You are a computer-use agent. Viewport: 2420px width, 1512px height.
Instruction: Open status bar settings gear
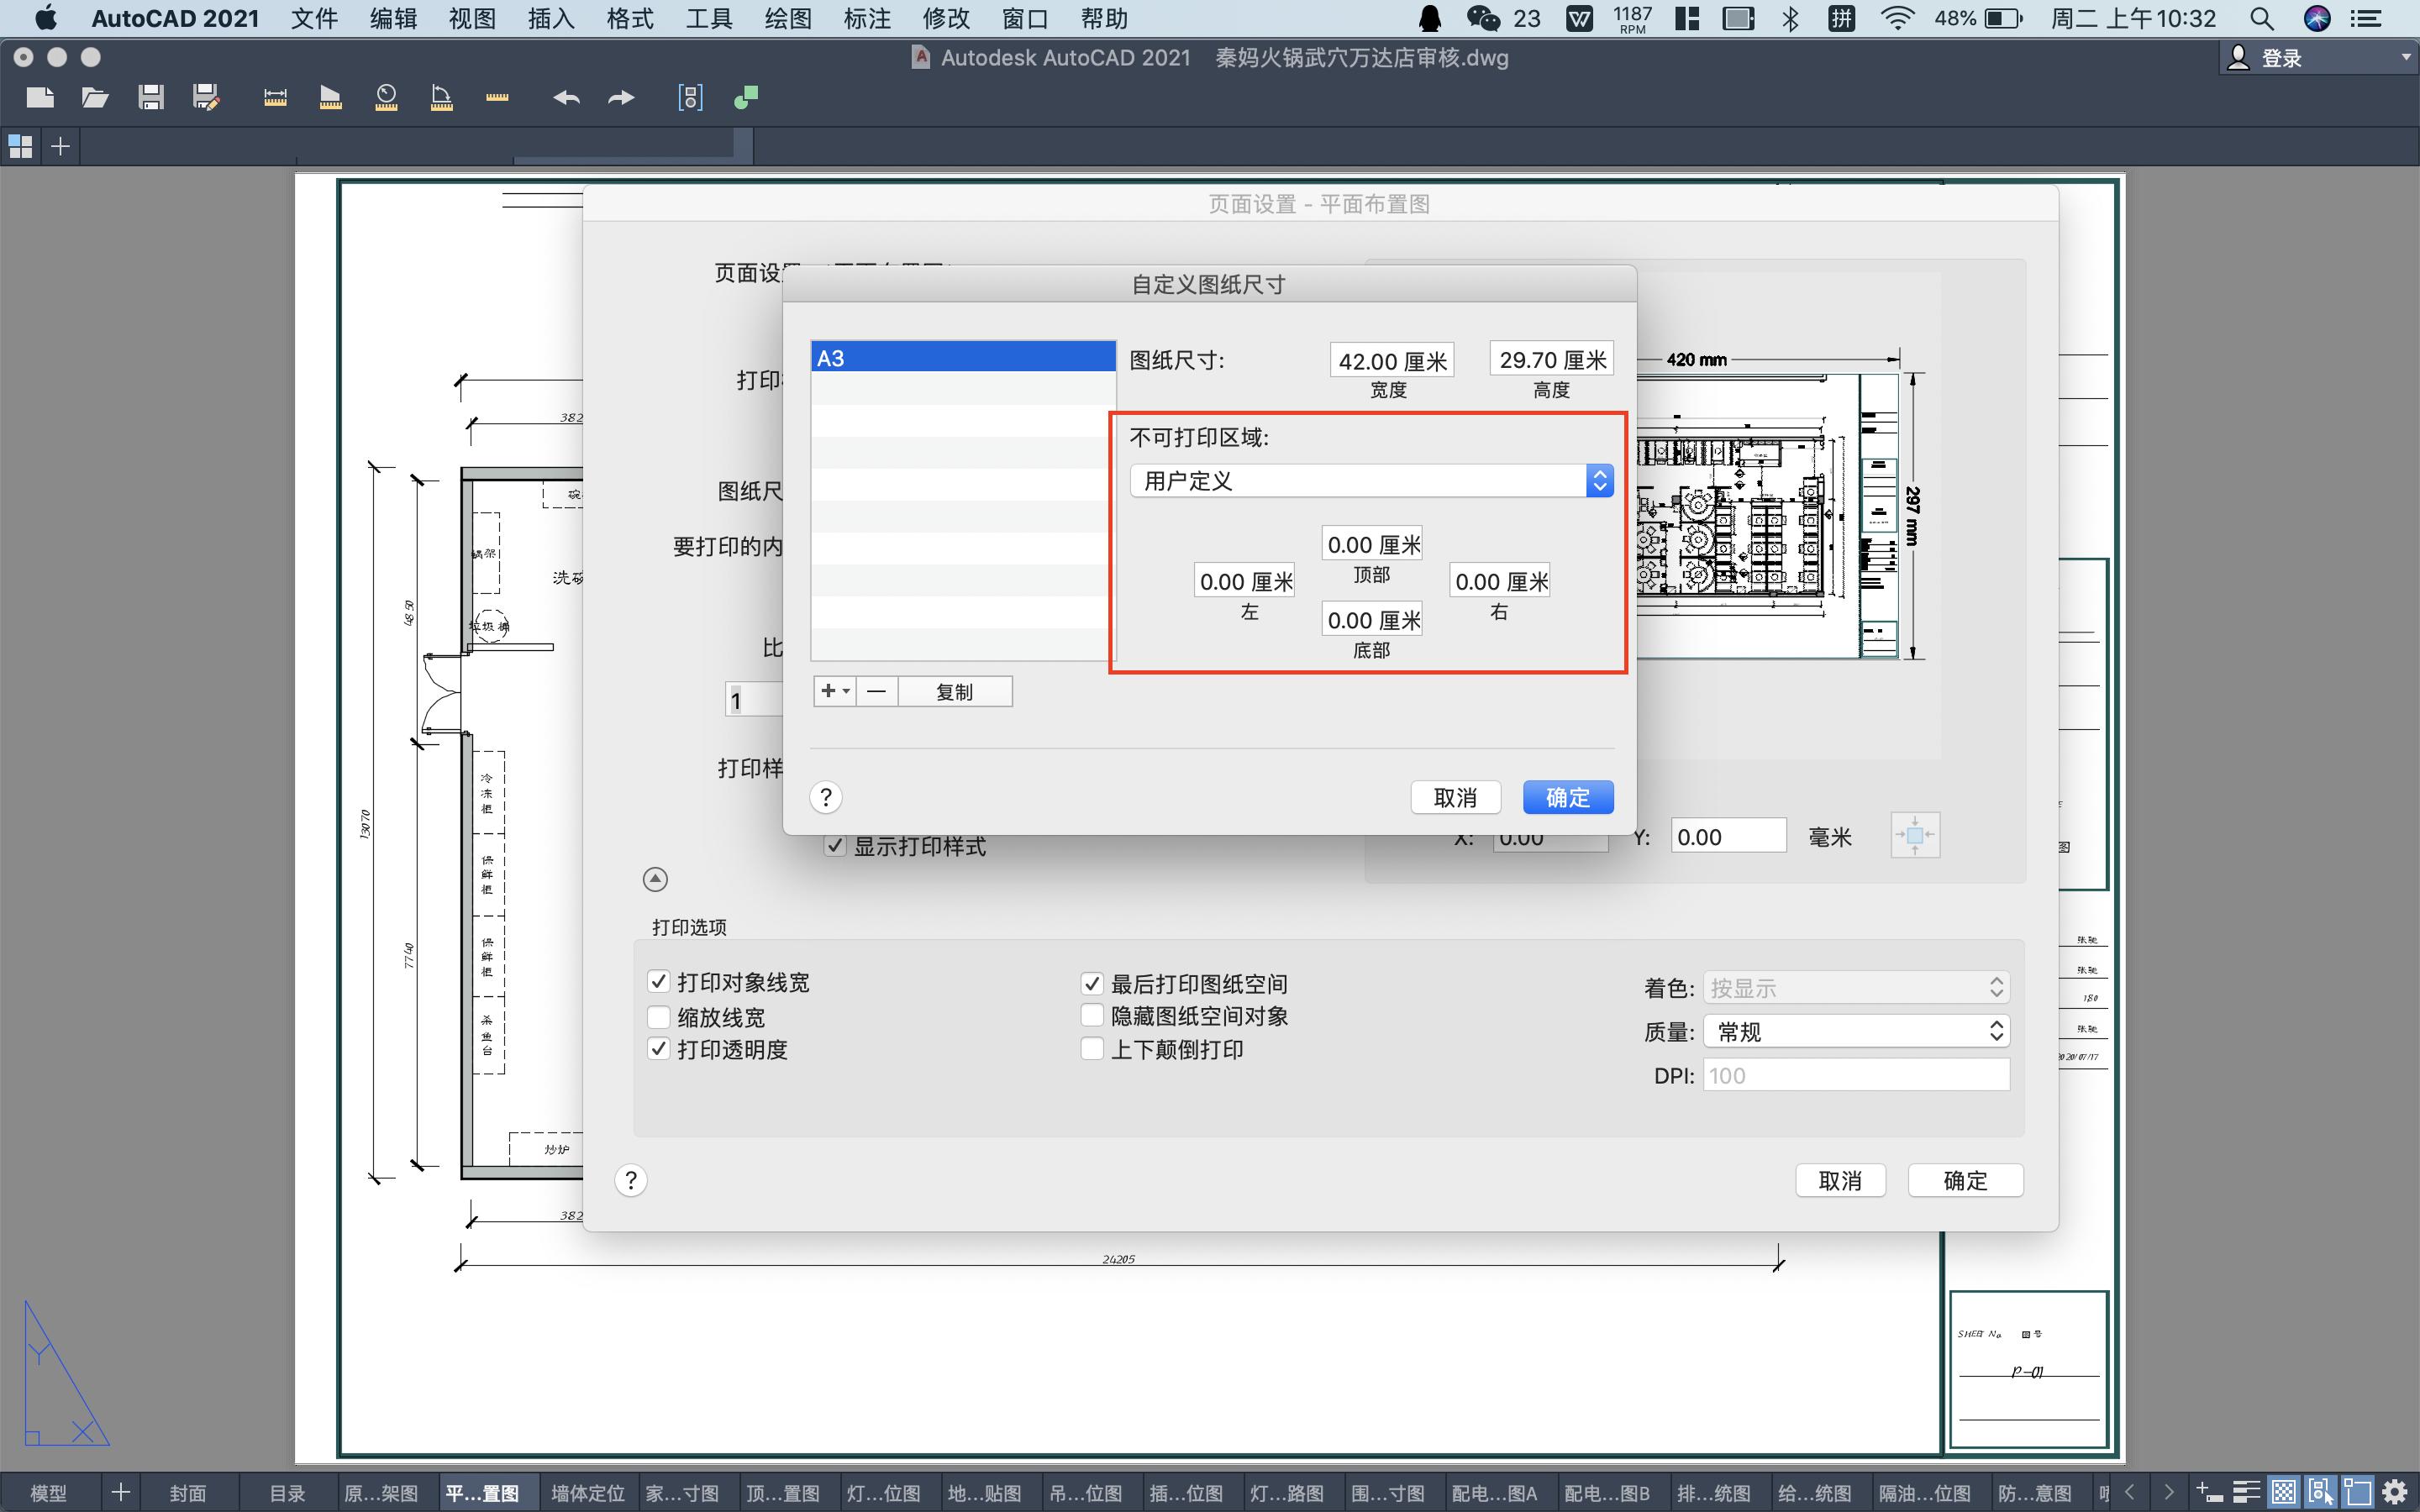[2395, 1492]
